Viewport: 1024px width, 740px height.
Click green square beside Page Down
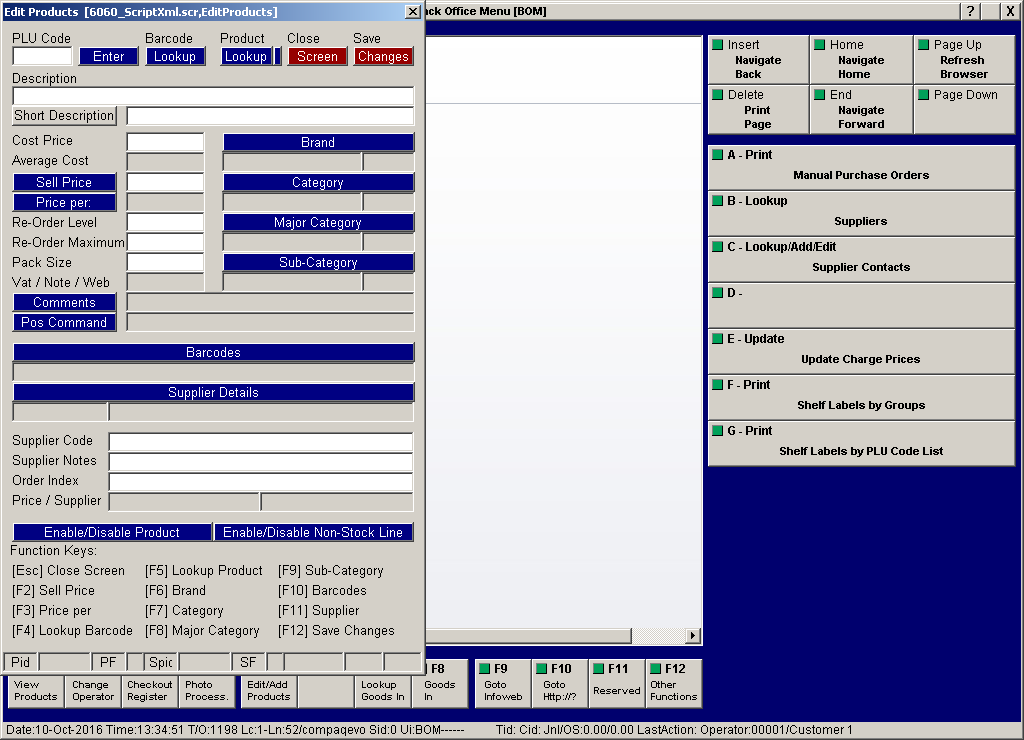(923, 95)
